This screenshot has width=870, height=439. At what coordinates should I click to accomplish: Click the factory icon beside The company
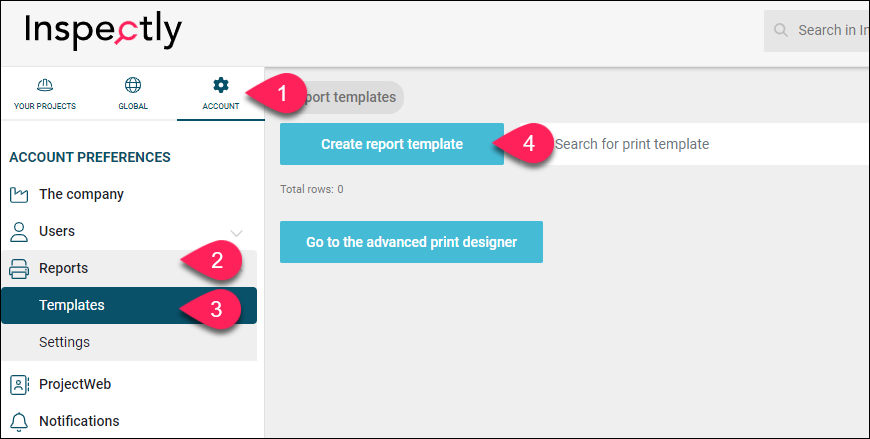coord(19,195)
